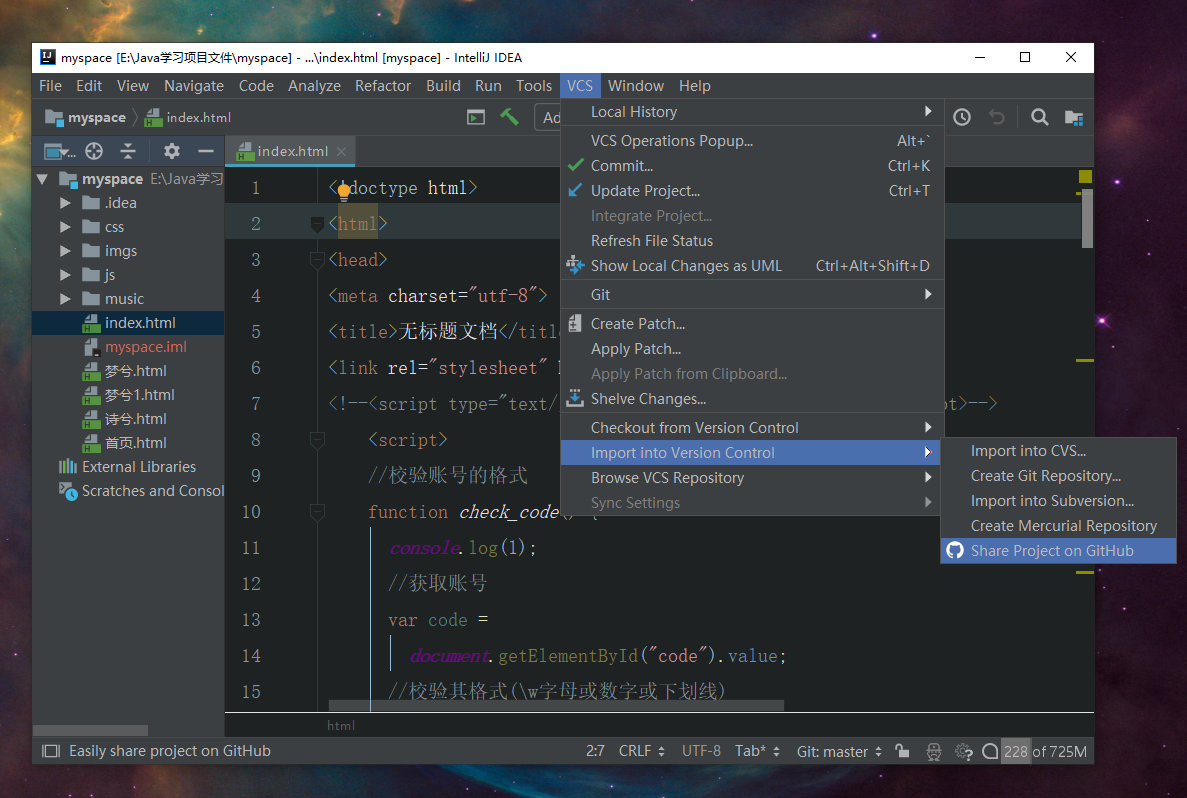The height and width of the screenshot is (798, 1187).
Task: Open Project view selector dropdown
Action: point(60,151)
